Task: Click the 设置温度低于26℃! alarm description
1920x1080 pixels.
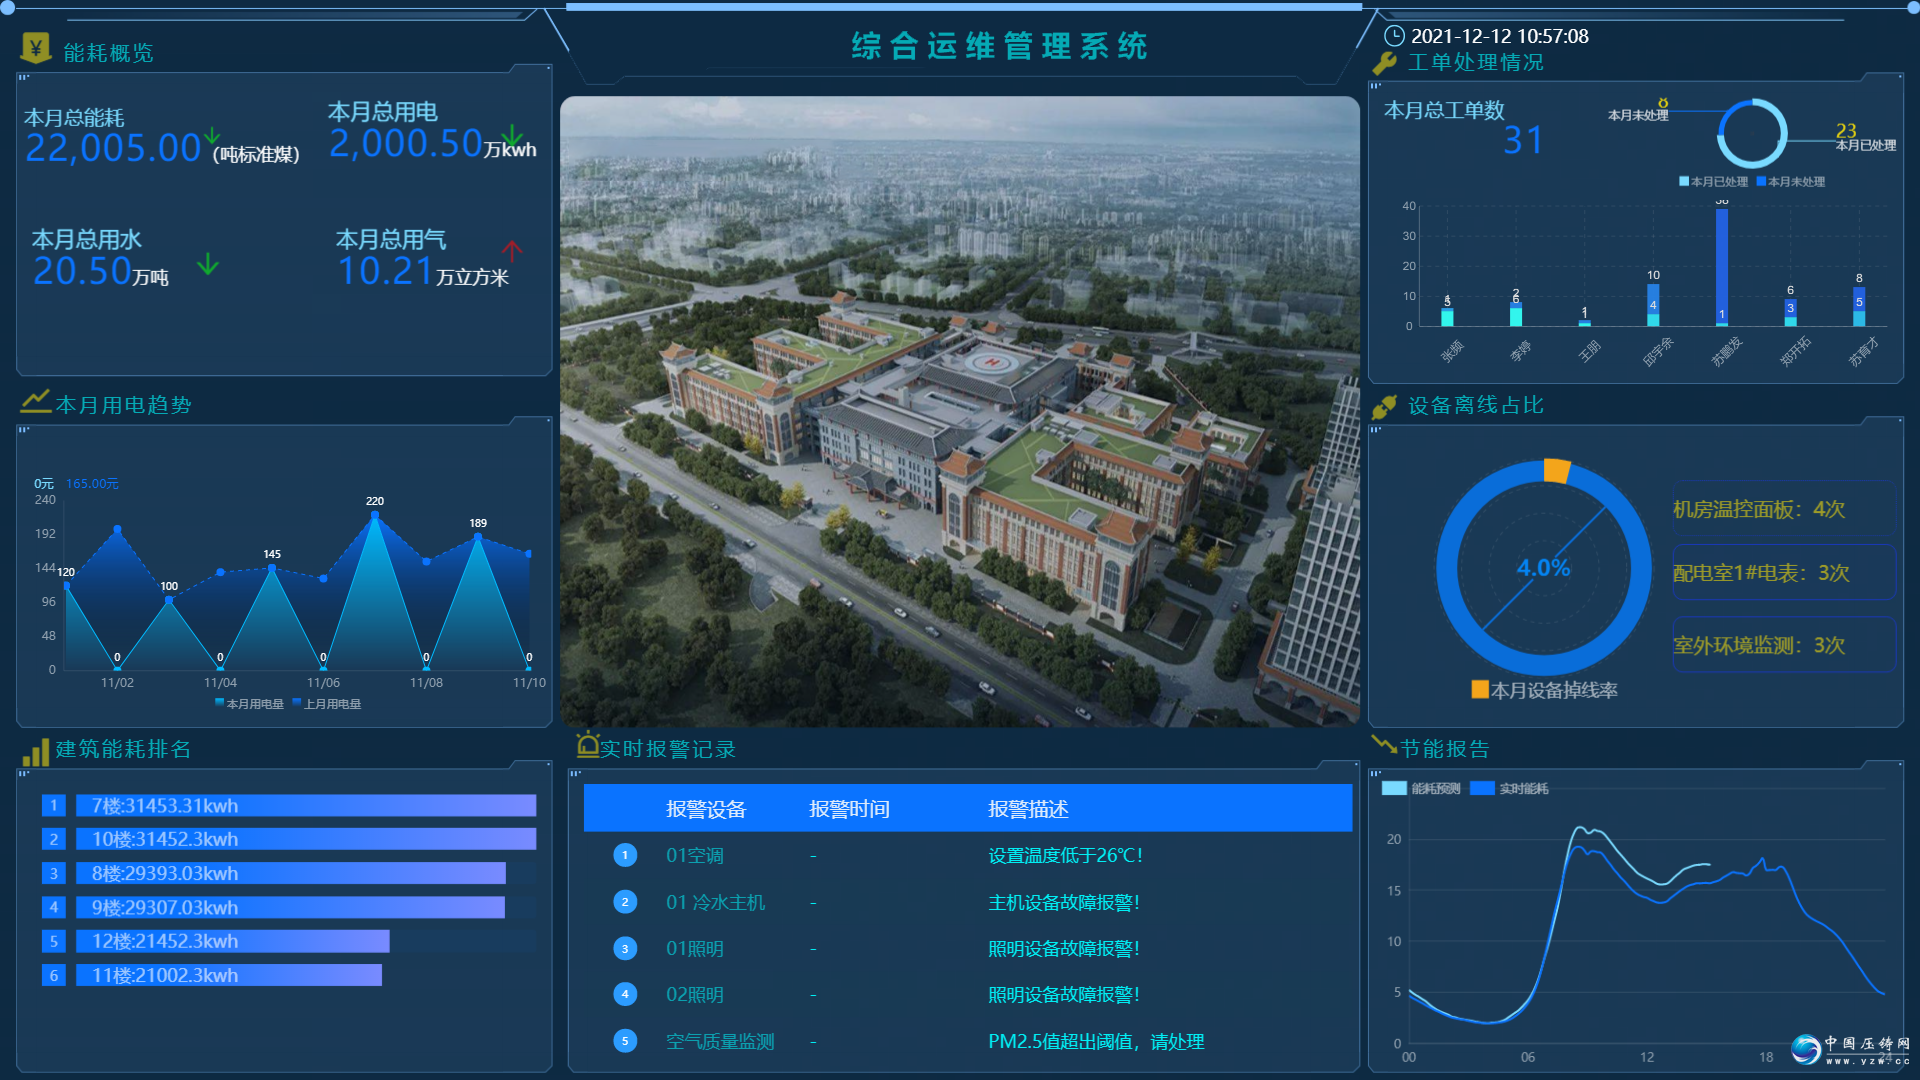Action: (x=1065, y=856)
